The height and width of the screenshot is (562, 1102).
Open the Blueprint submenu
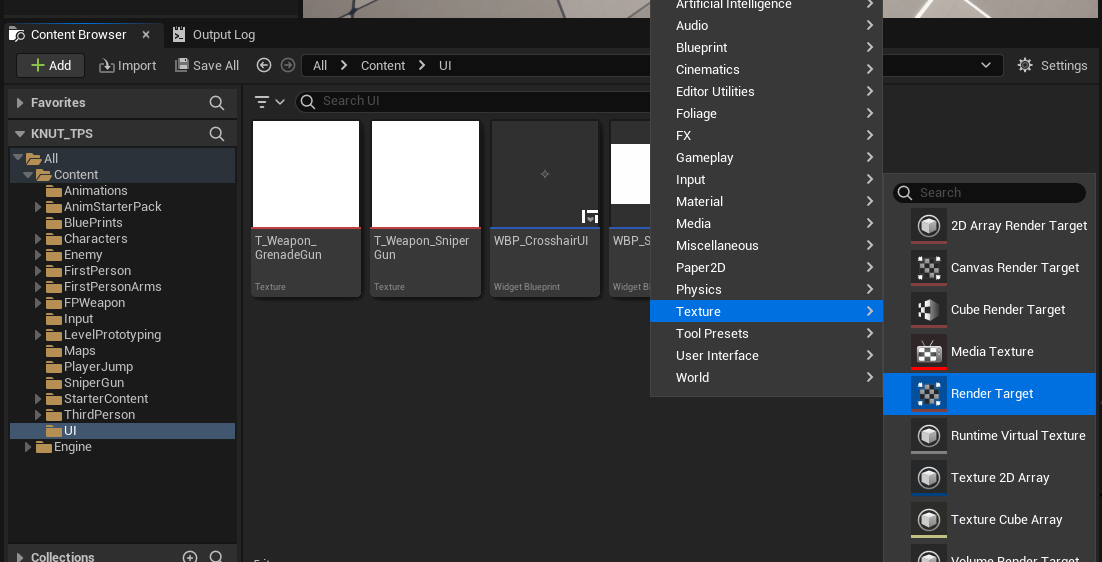[x=766, y=48]
